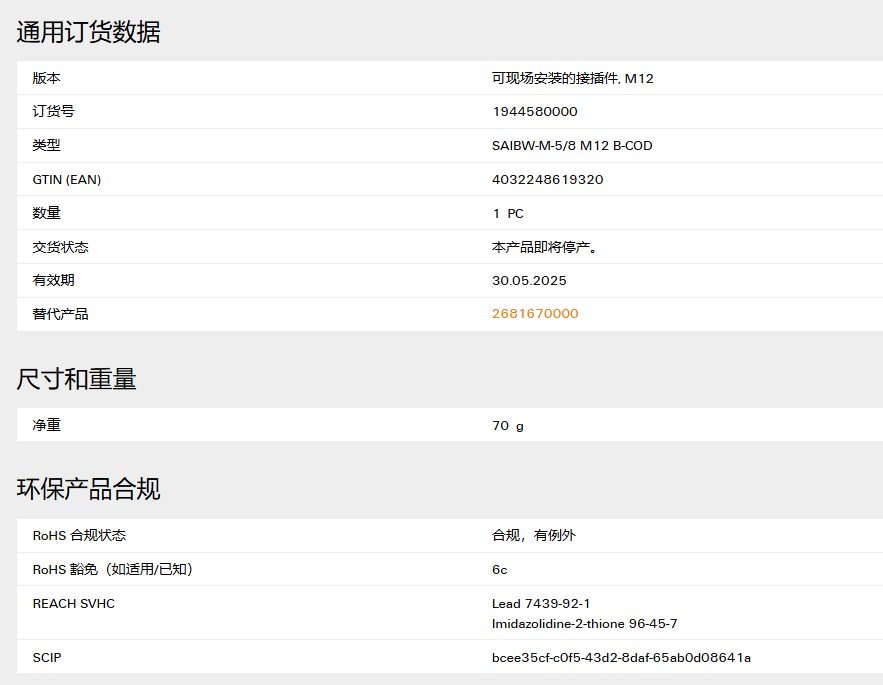Click the 环保产品合规 section heading
This screenshot has width=883, height=685.
pyautogui.click(x=88, y=488)
